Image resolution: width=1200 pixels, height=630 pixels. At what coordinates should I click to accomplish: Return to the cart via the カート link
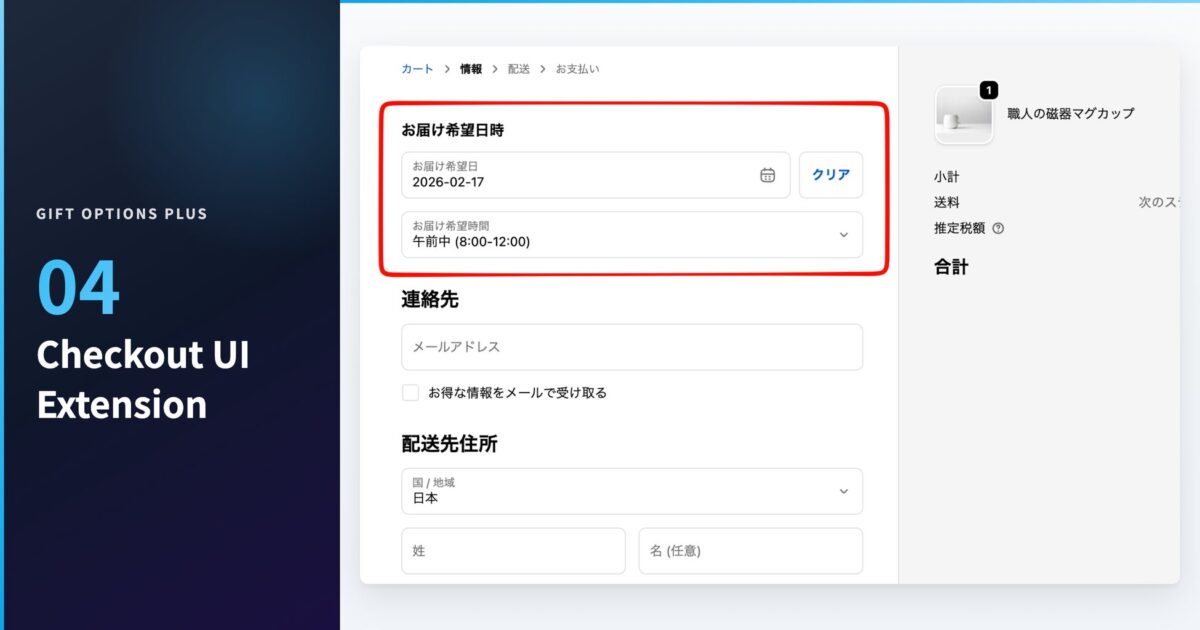click(416, 69)
